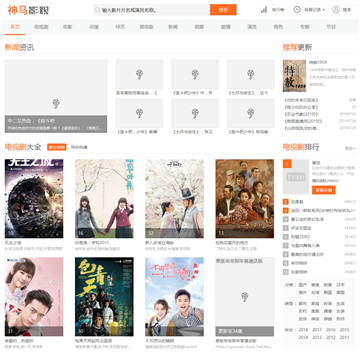Click the magnifier icon in search box
The width and height of the screenshot is (360, 360).
pos(97,10)
